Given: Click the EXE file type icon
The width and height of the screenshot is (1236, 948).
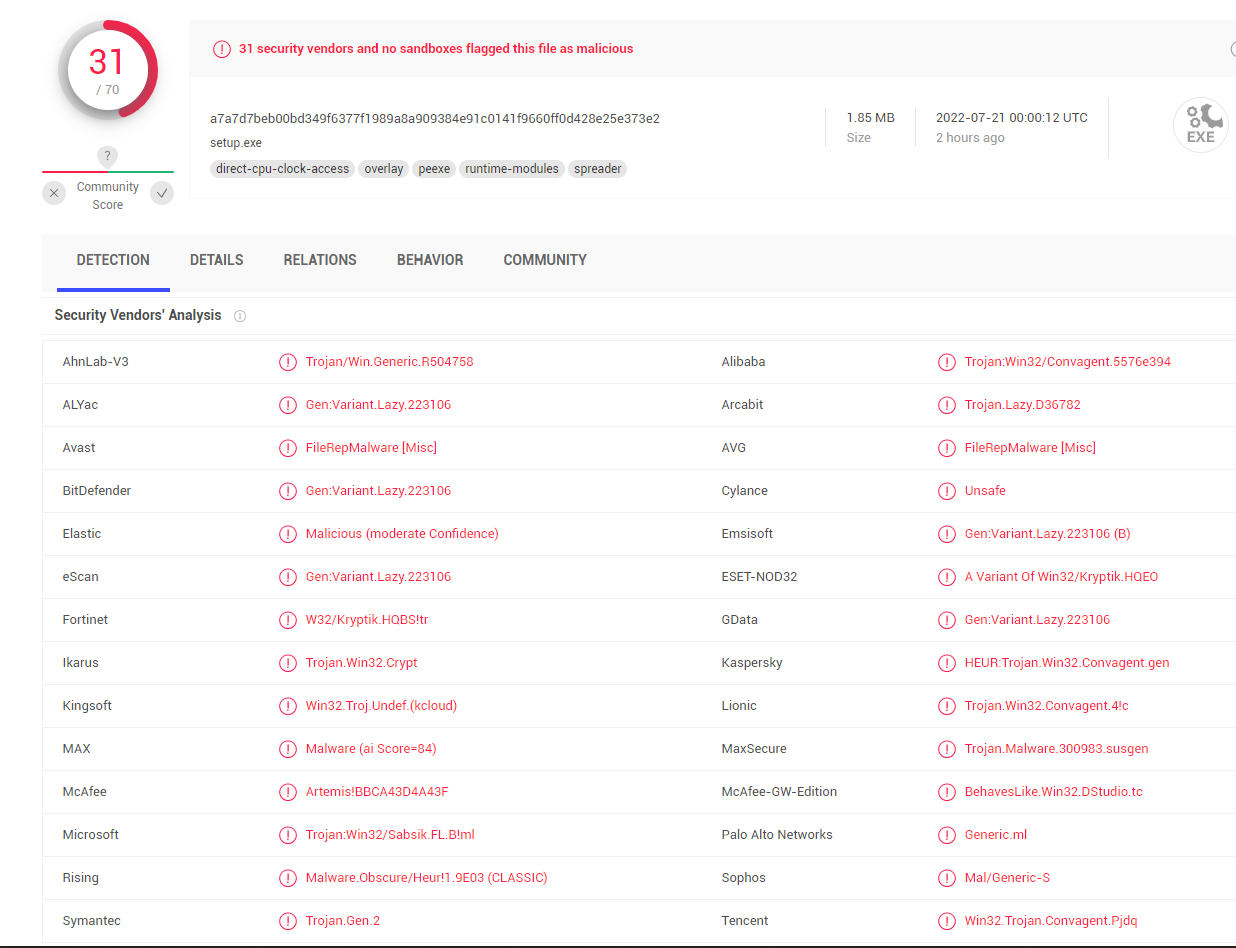Looking at the screenshot, I should (x=1200, y=126).
